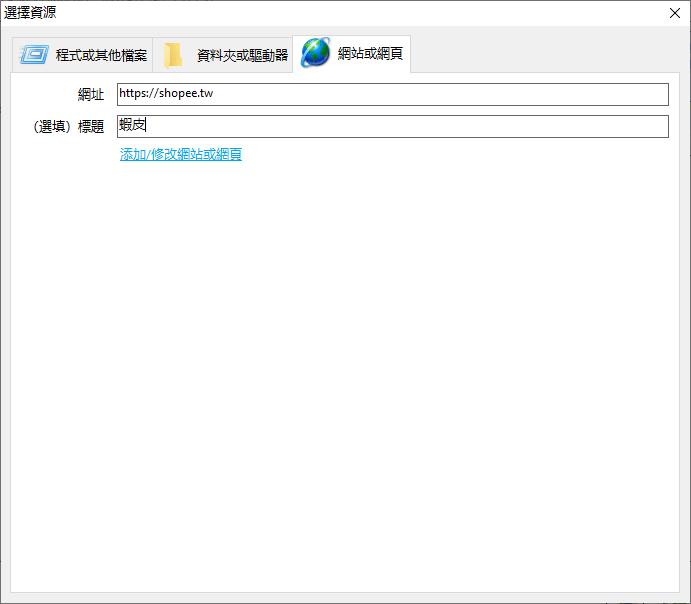691x604 pixels.
Task: Click the globe browser icon
Action: 316,53
